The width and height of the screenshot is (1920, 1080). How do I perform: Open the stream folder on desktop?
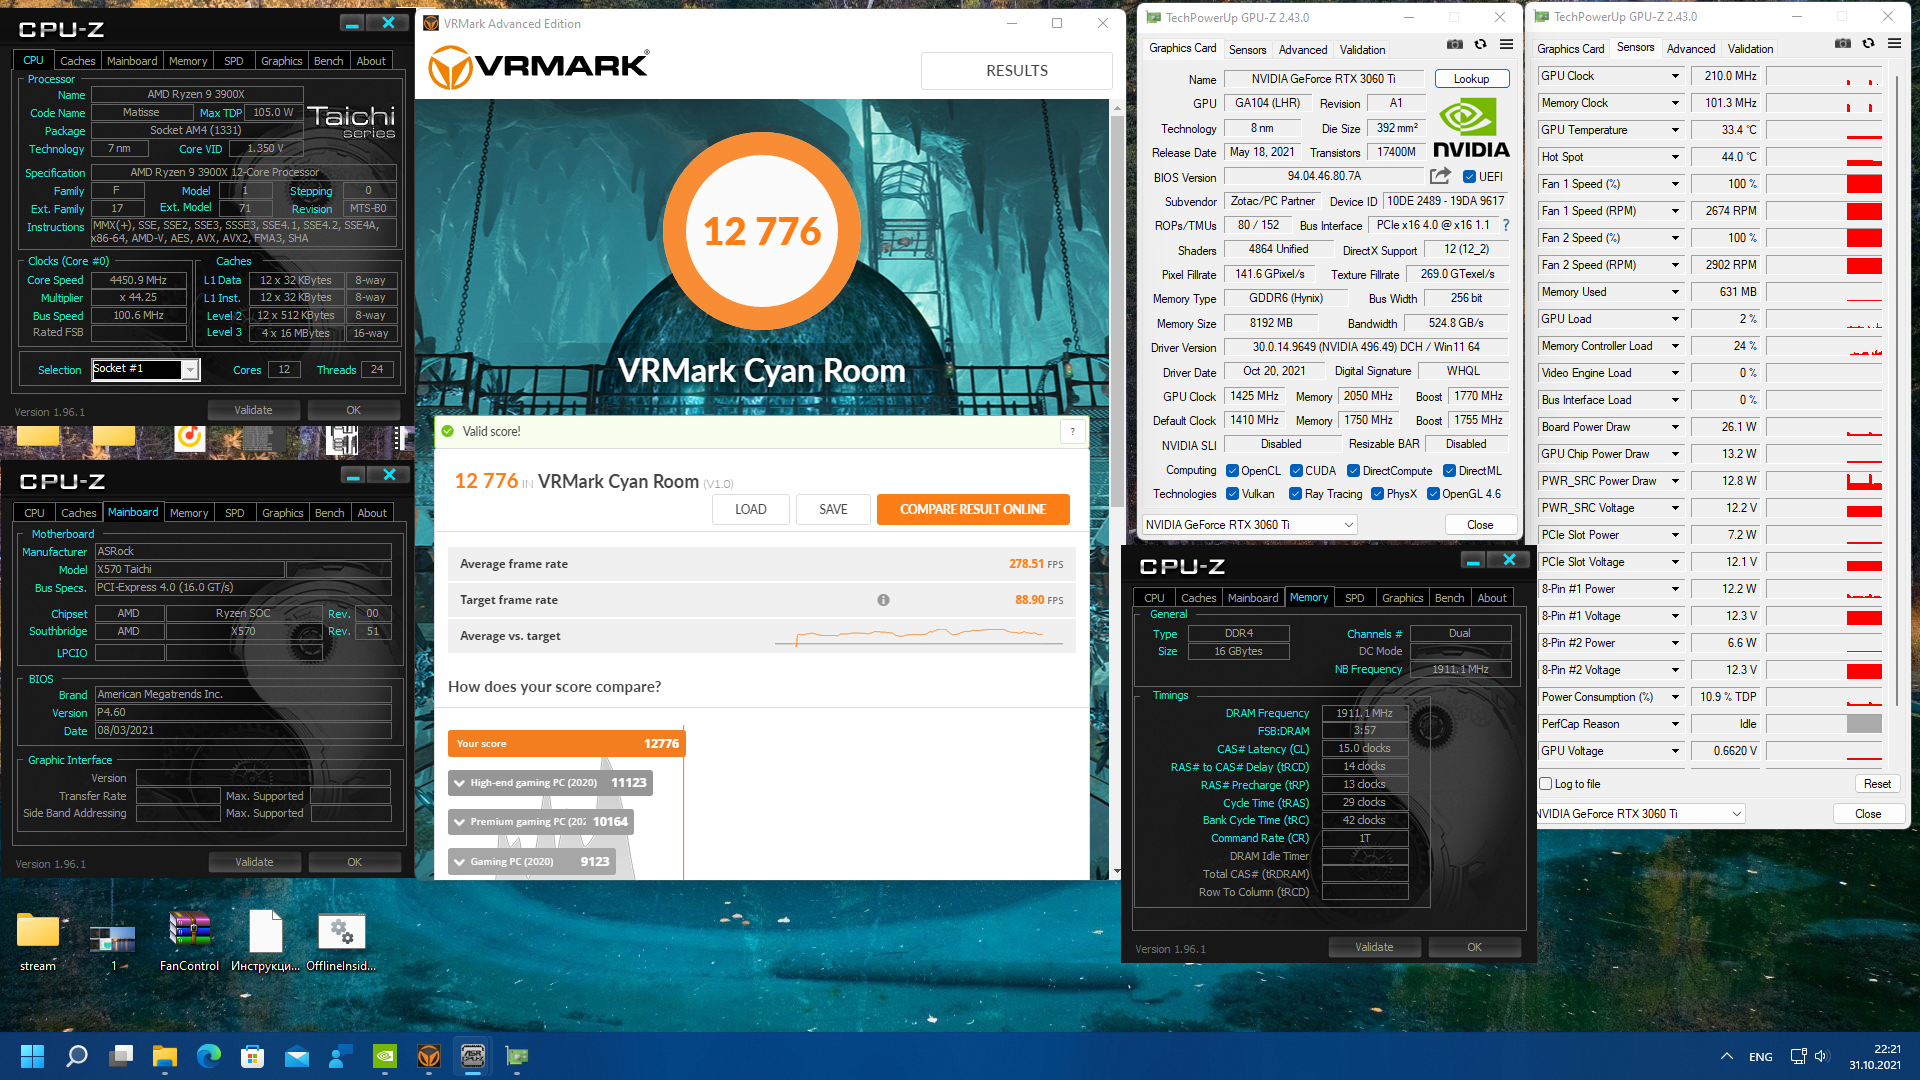click(x=38, y=941)
